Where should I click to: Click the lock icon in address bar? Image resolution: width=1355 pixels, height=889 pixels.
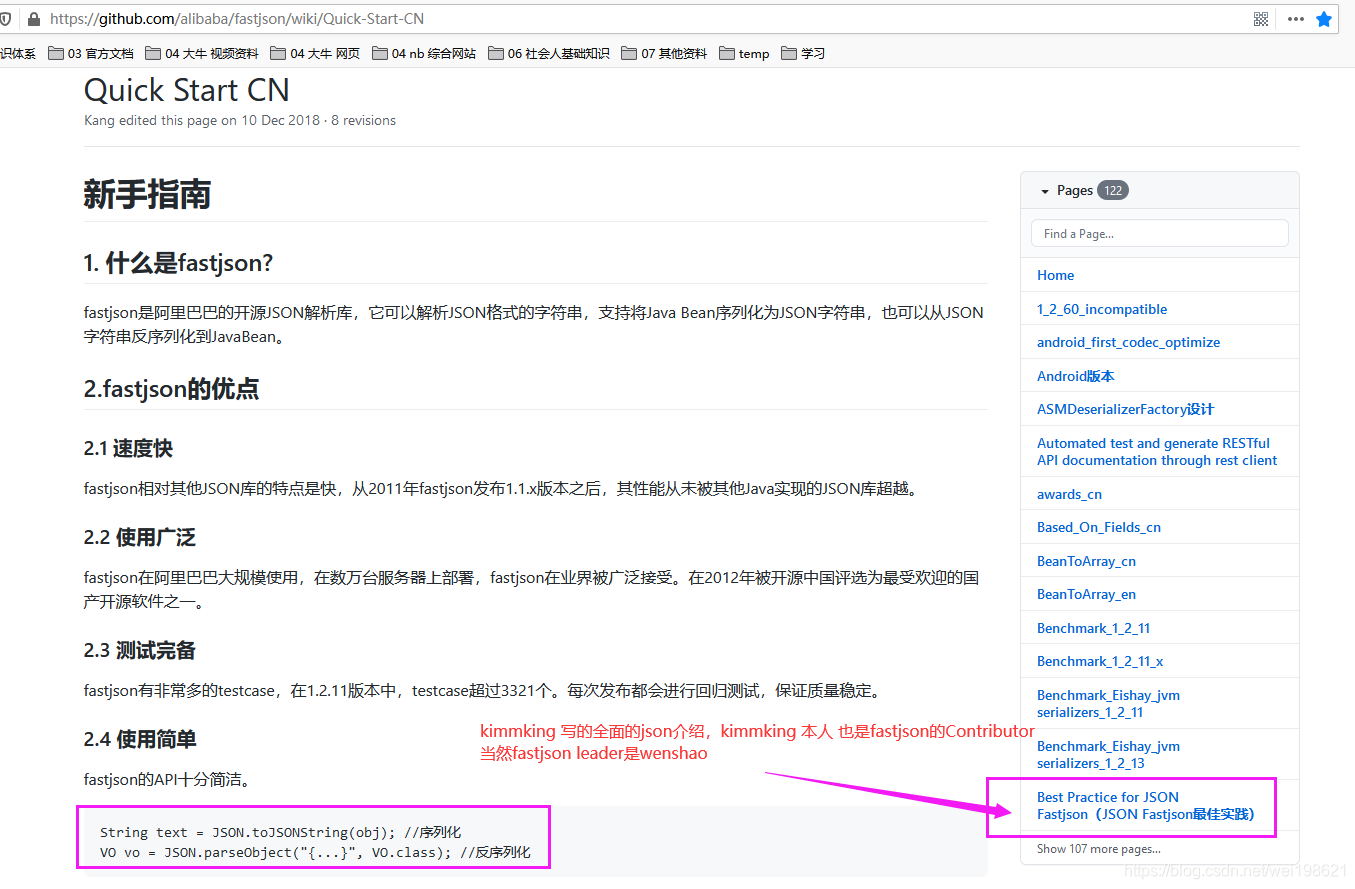click(x=35, y=19)
